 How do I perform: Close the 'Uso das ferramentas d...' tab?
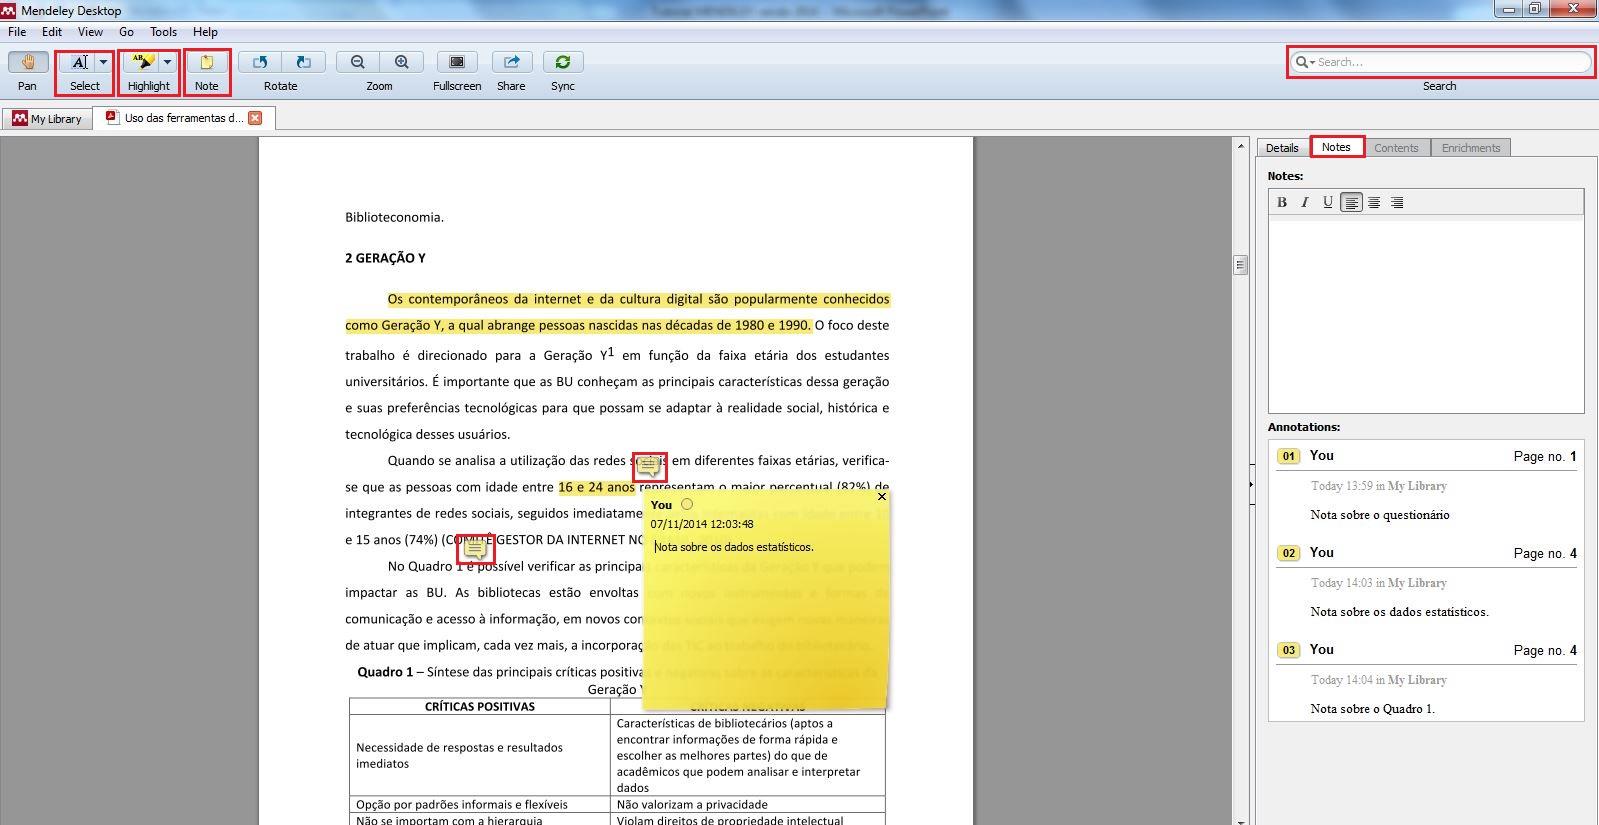(x=255, y=118)
